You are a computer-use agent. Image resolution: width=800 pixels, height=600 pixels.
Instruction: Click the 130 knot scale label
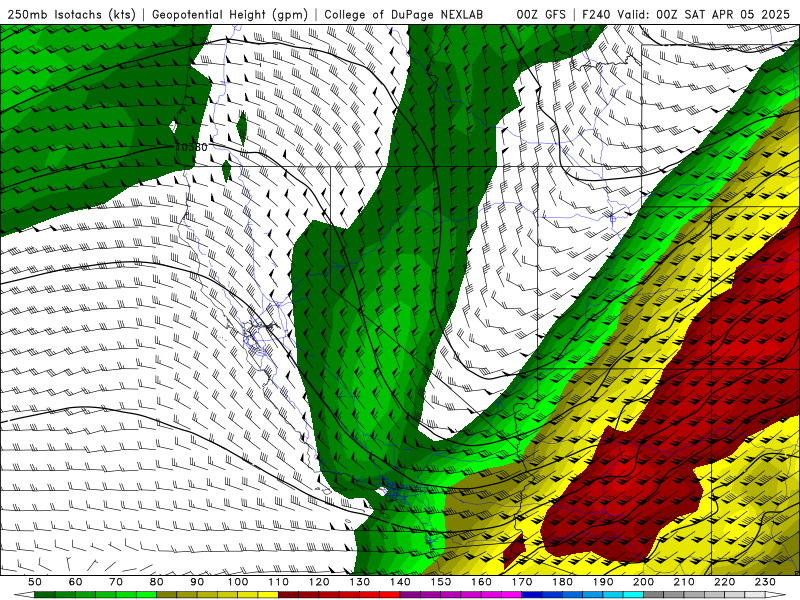point(360,582)
